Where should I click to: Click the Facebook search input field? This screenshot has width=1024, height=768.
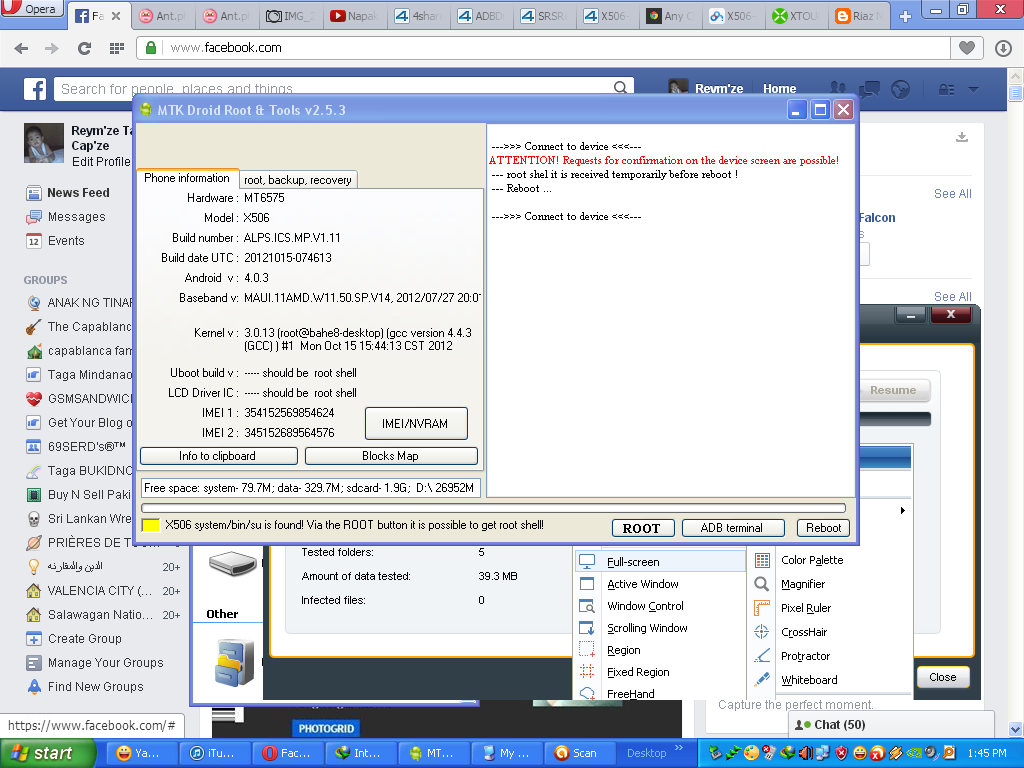pos(350,89)
